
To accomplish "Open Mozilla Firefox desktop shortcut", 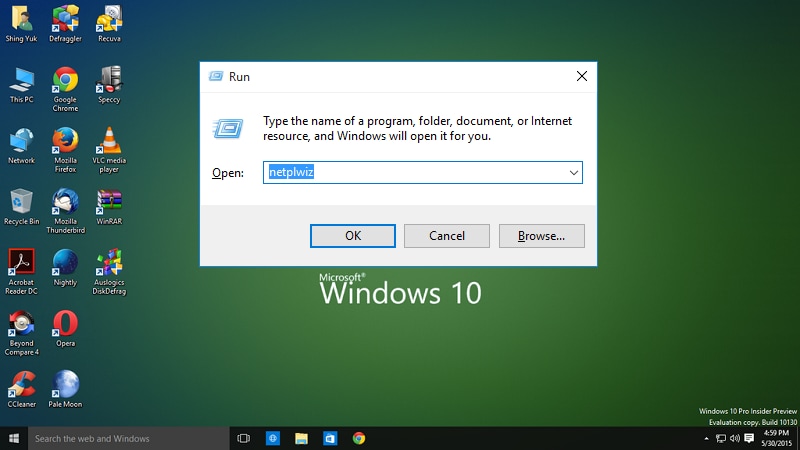I will click(x=65, y=150).
